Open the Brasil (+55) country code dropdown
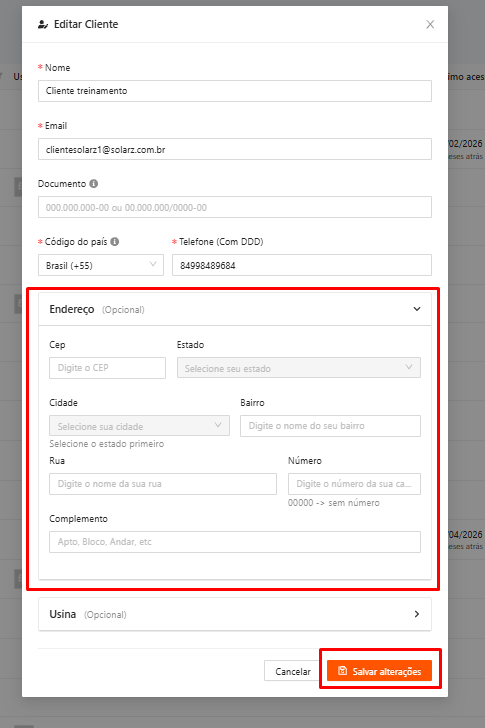This screenshot has height=728, width=485. [101, 265]
